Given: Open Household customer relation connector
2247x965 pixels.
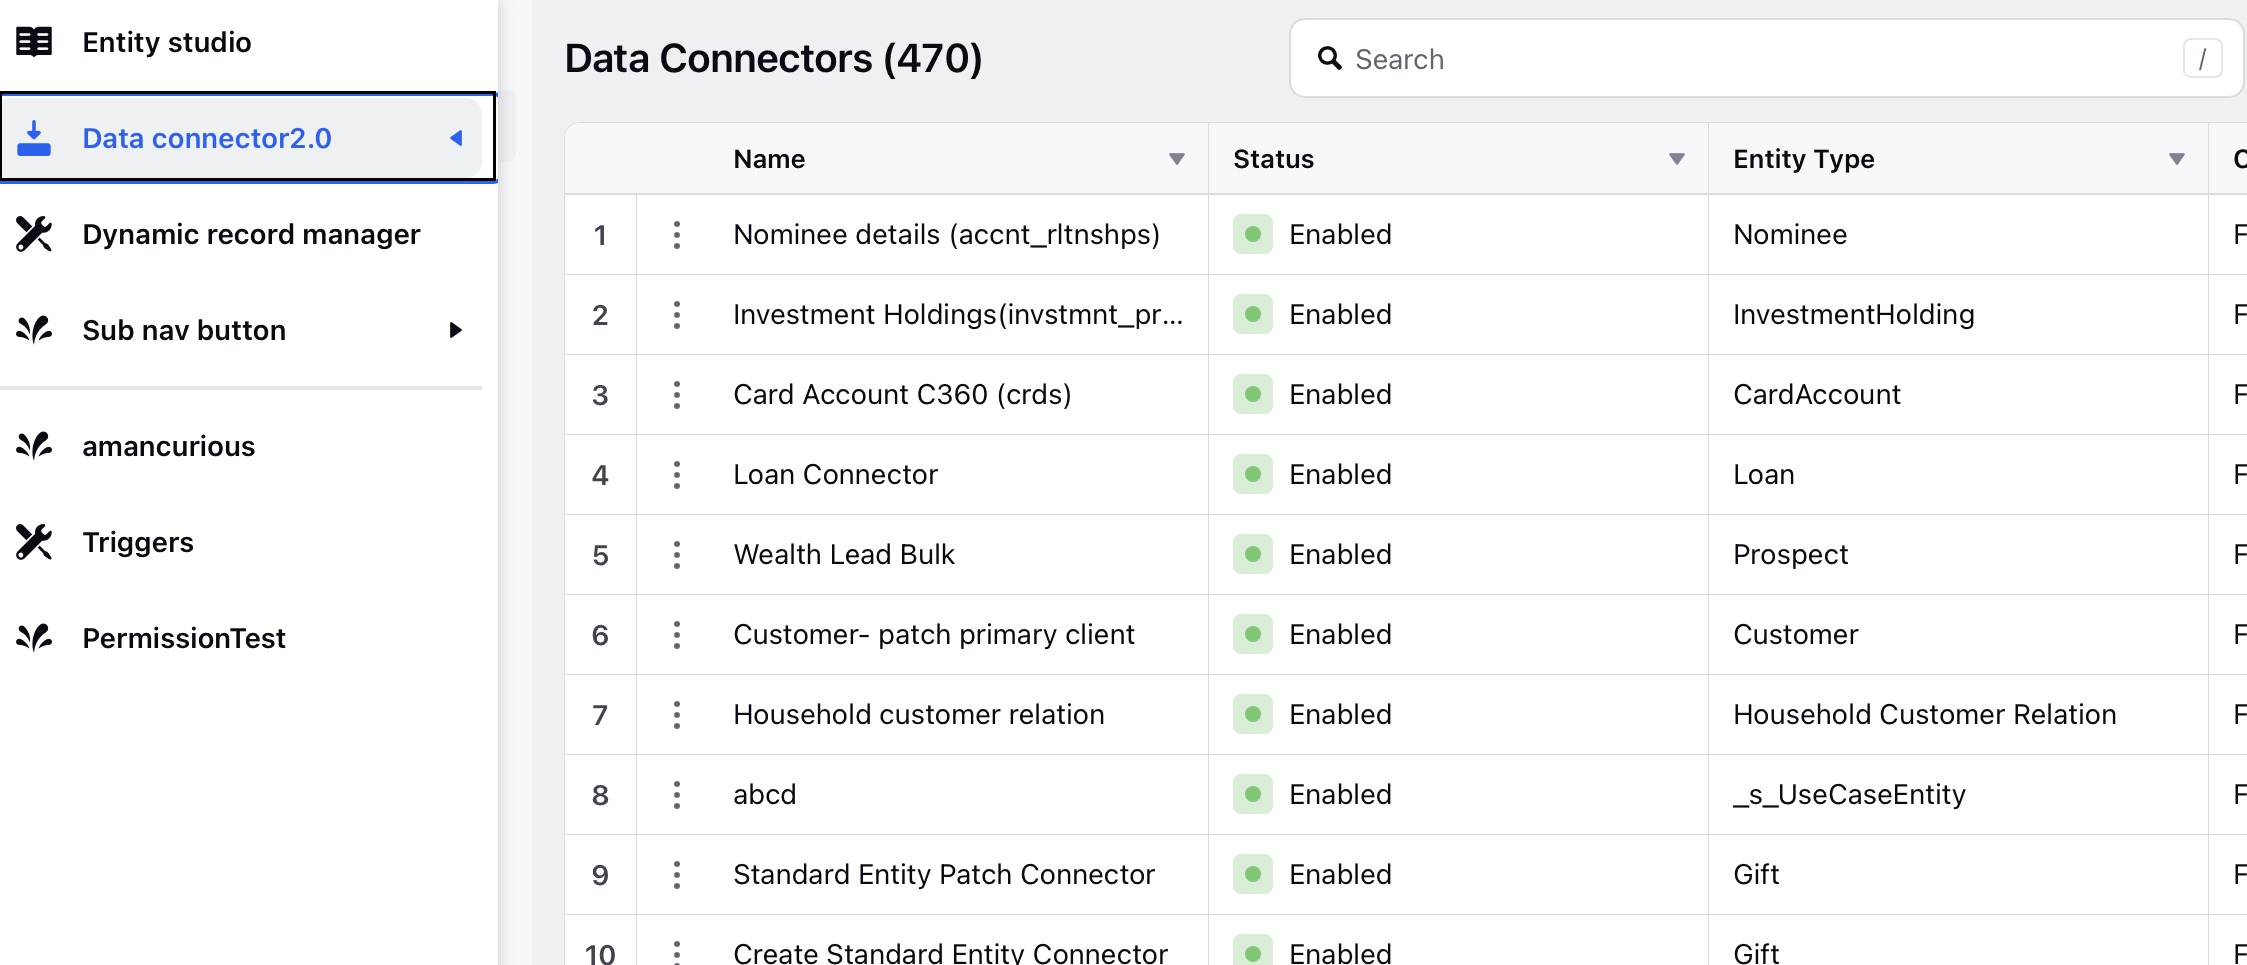Looking at the screenshot, I should click(x=919, y=714).
